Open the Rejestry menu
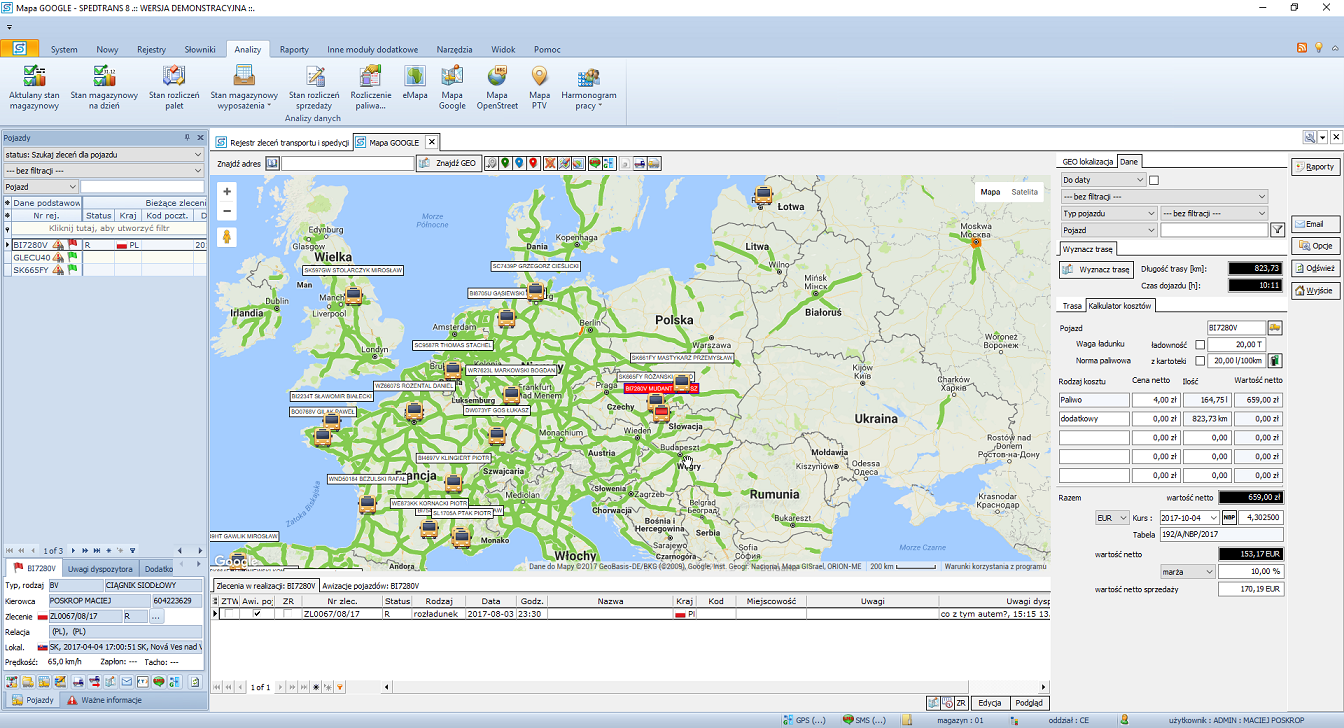Image resolution: width=1344 pixels, height=728 pixels. point(151,49)
